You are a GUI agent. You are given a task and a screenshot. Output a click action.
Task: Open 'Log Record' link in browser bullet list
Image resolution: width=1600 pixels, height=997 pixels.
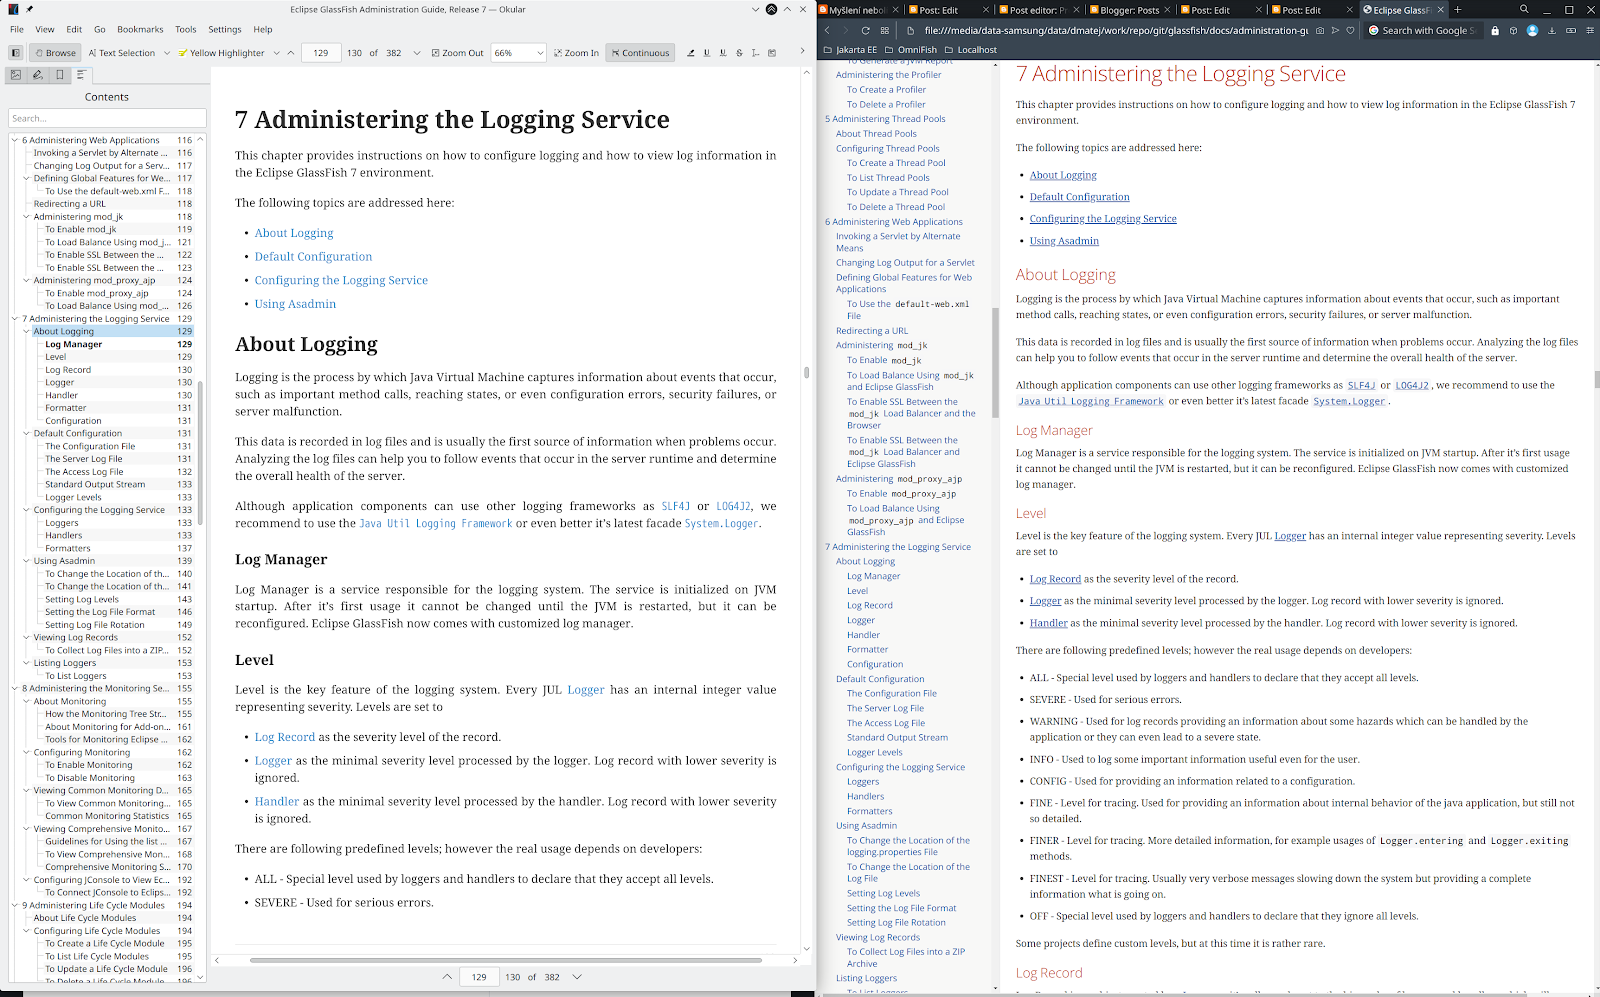pos(1055,579)
